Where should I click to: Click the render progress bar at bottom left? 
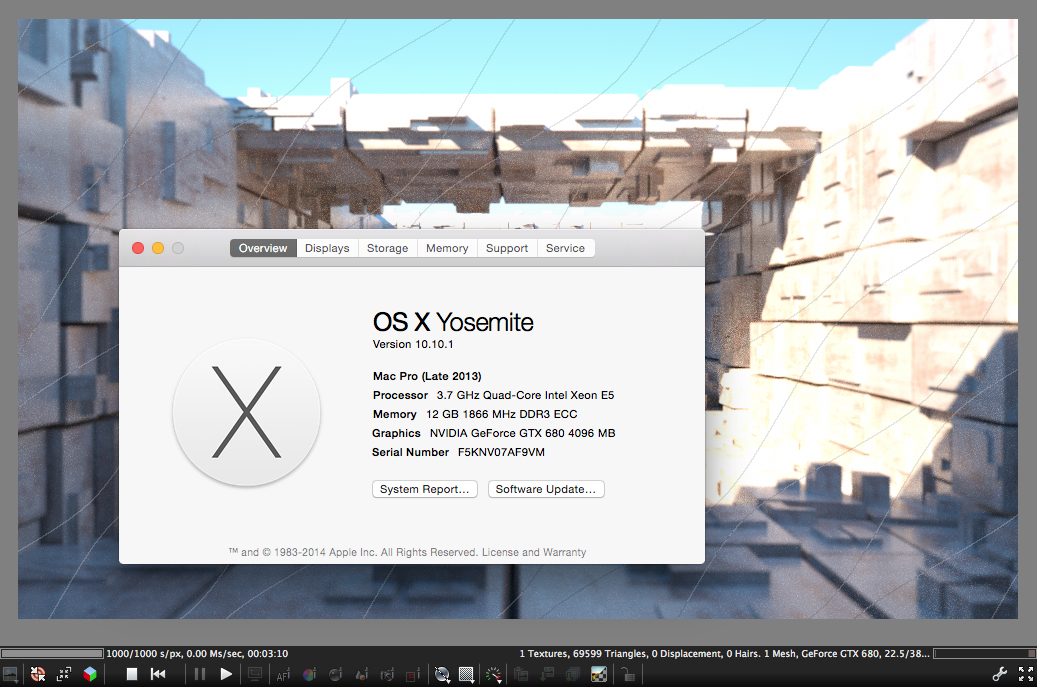click(x=52, y=653)
